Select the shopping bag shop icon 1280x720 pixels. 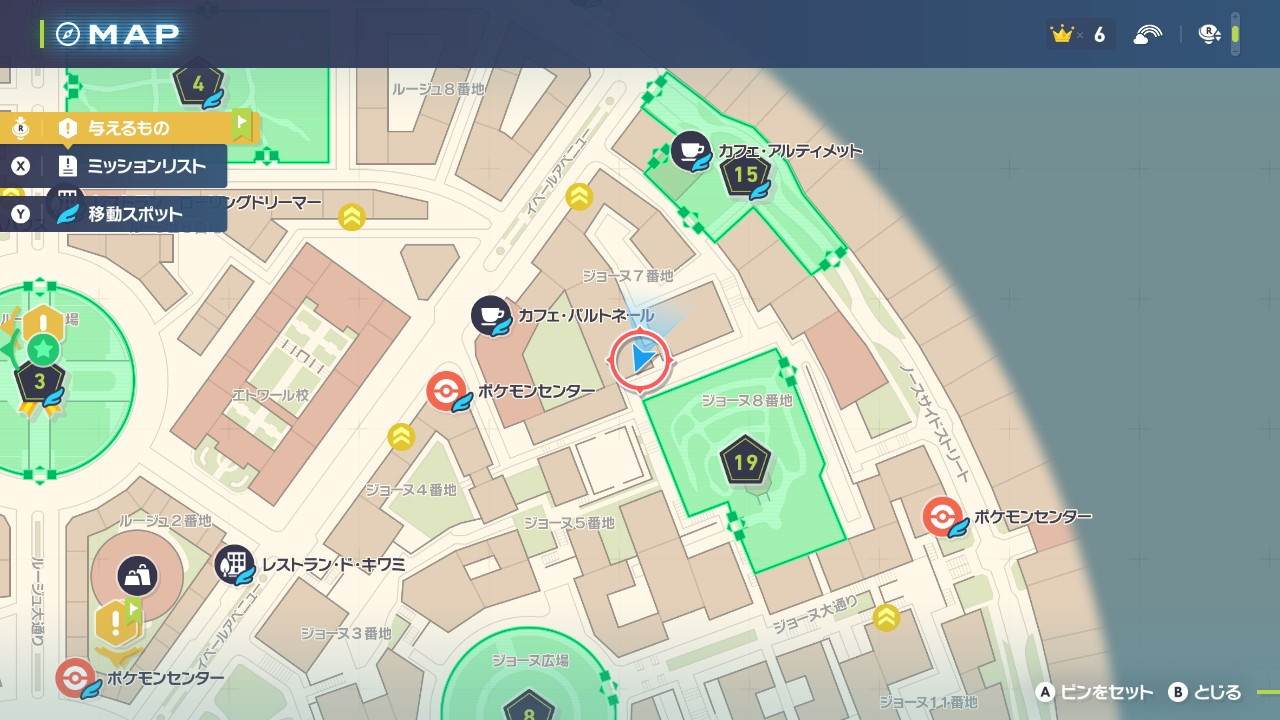(137, 575)
